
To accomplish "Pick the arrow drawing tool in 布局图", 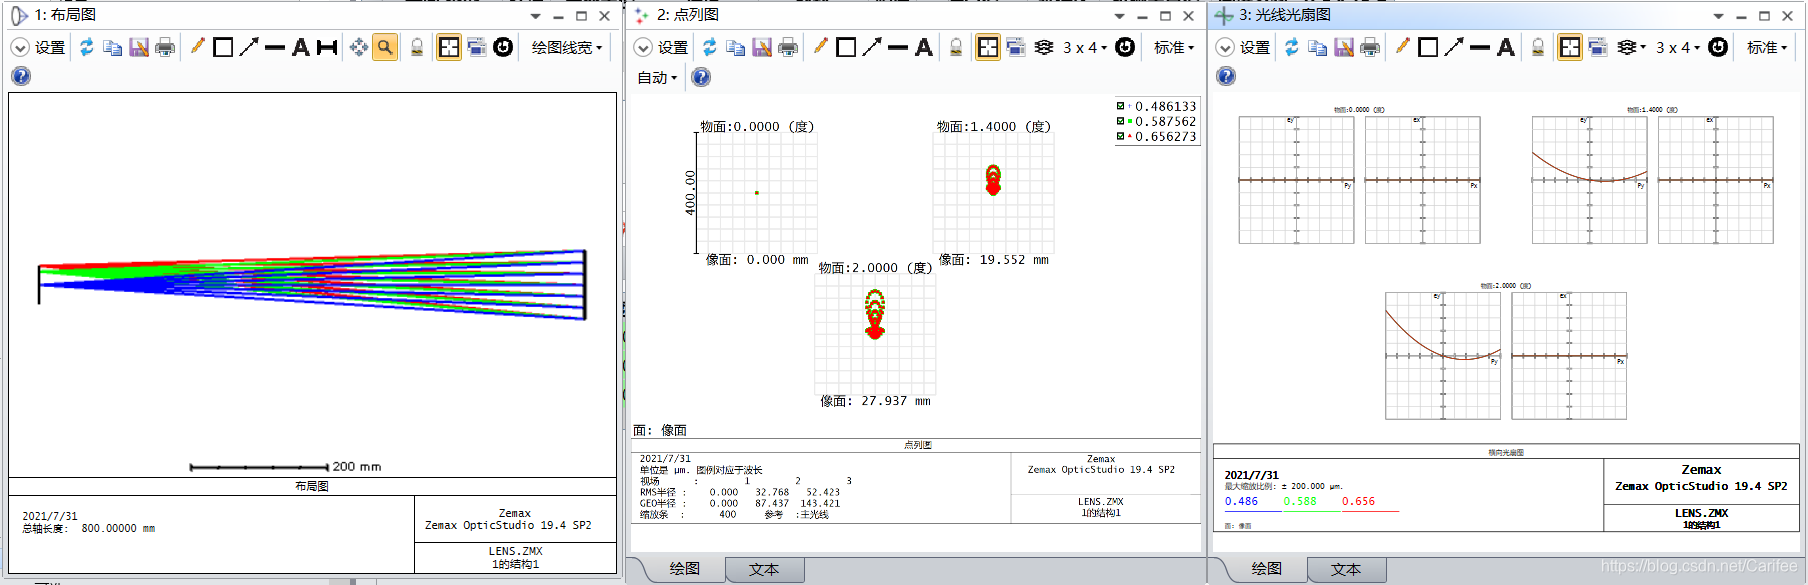I will coord(249,47).
